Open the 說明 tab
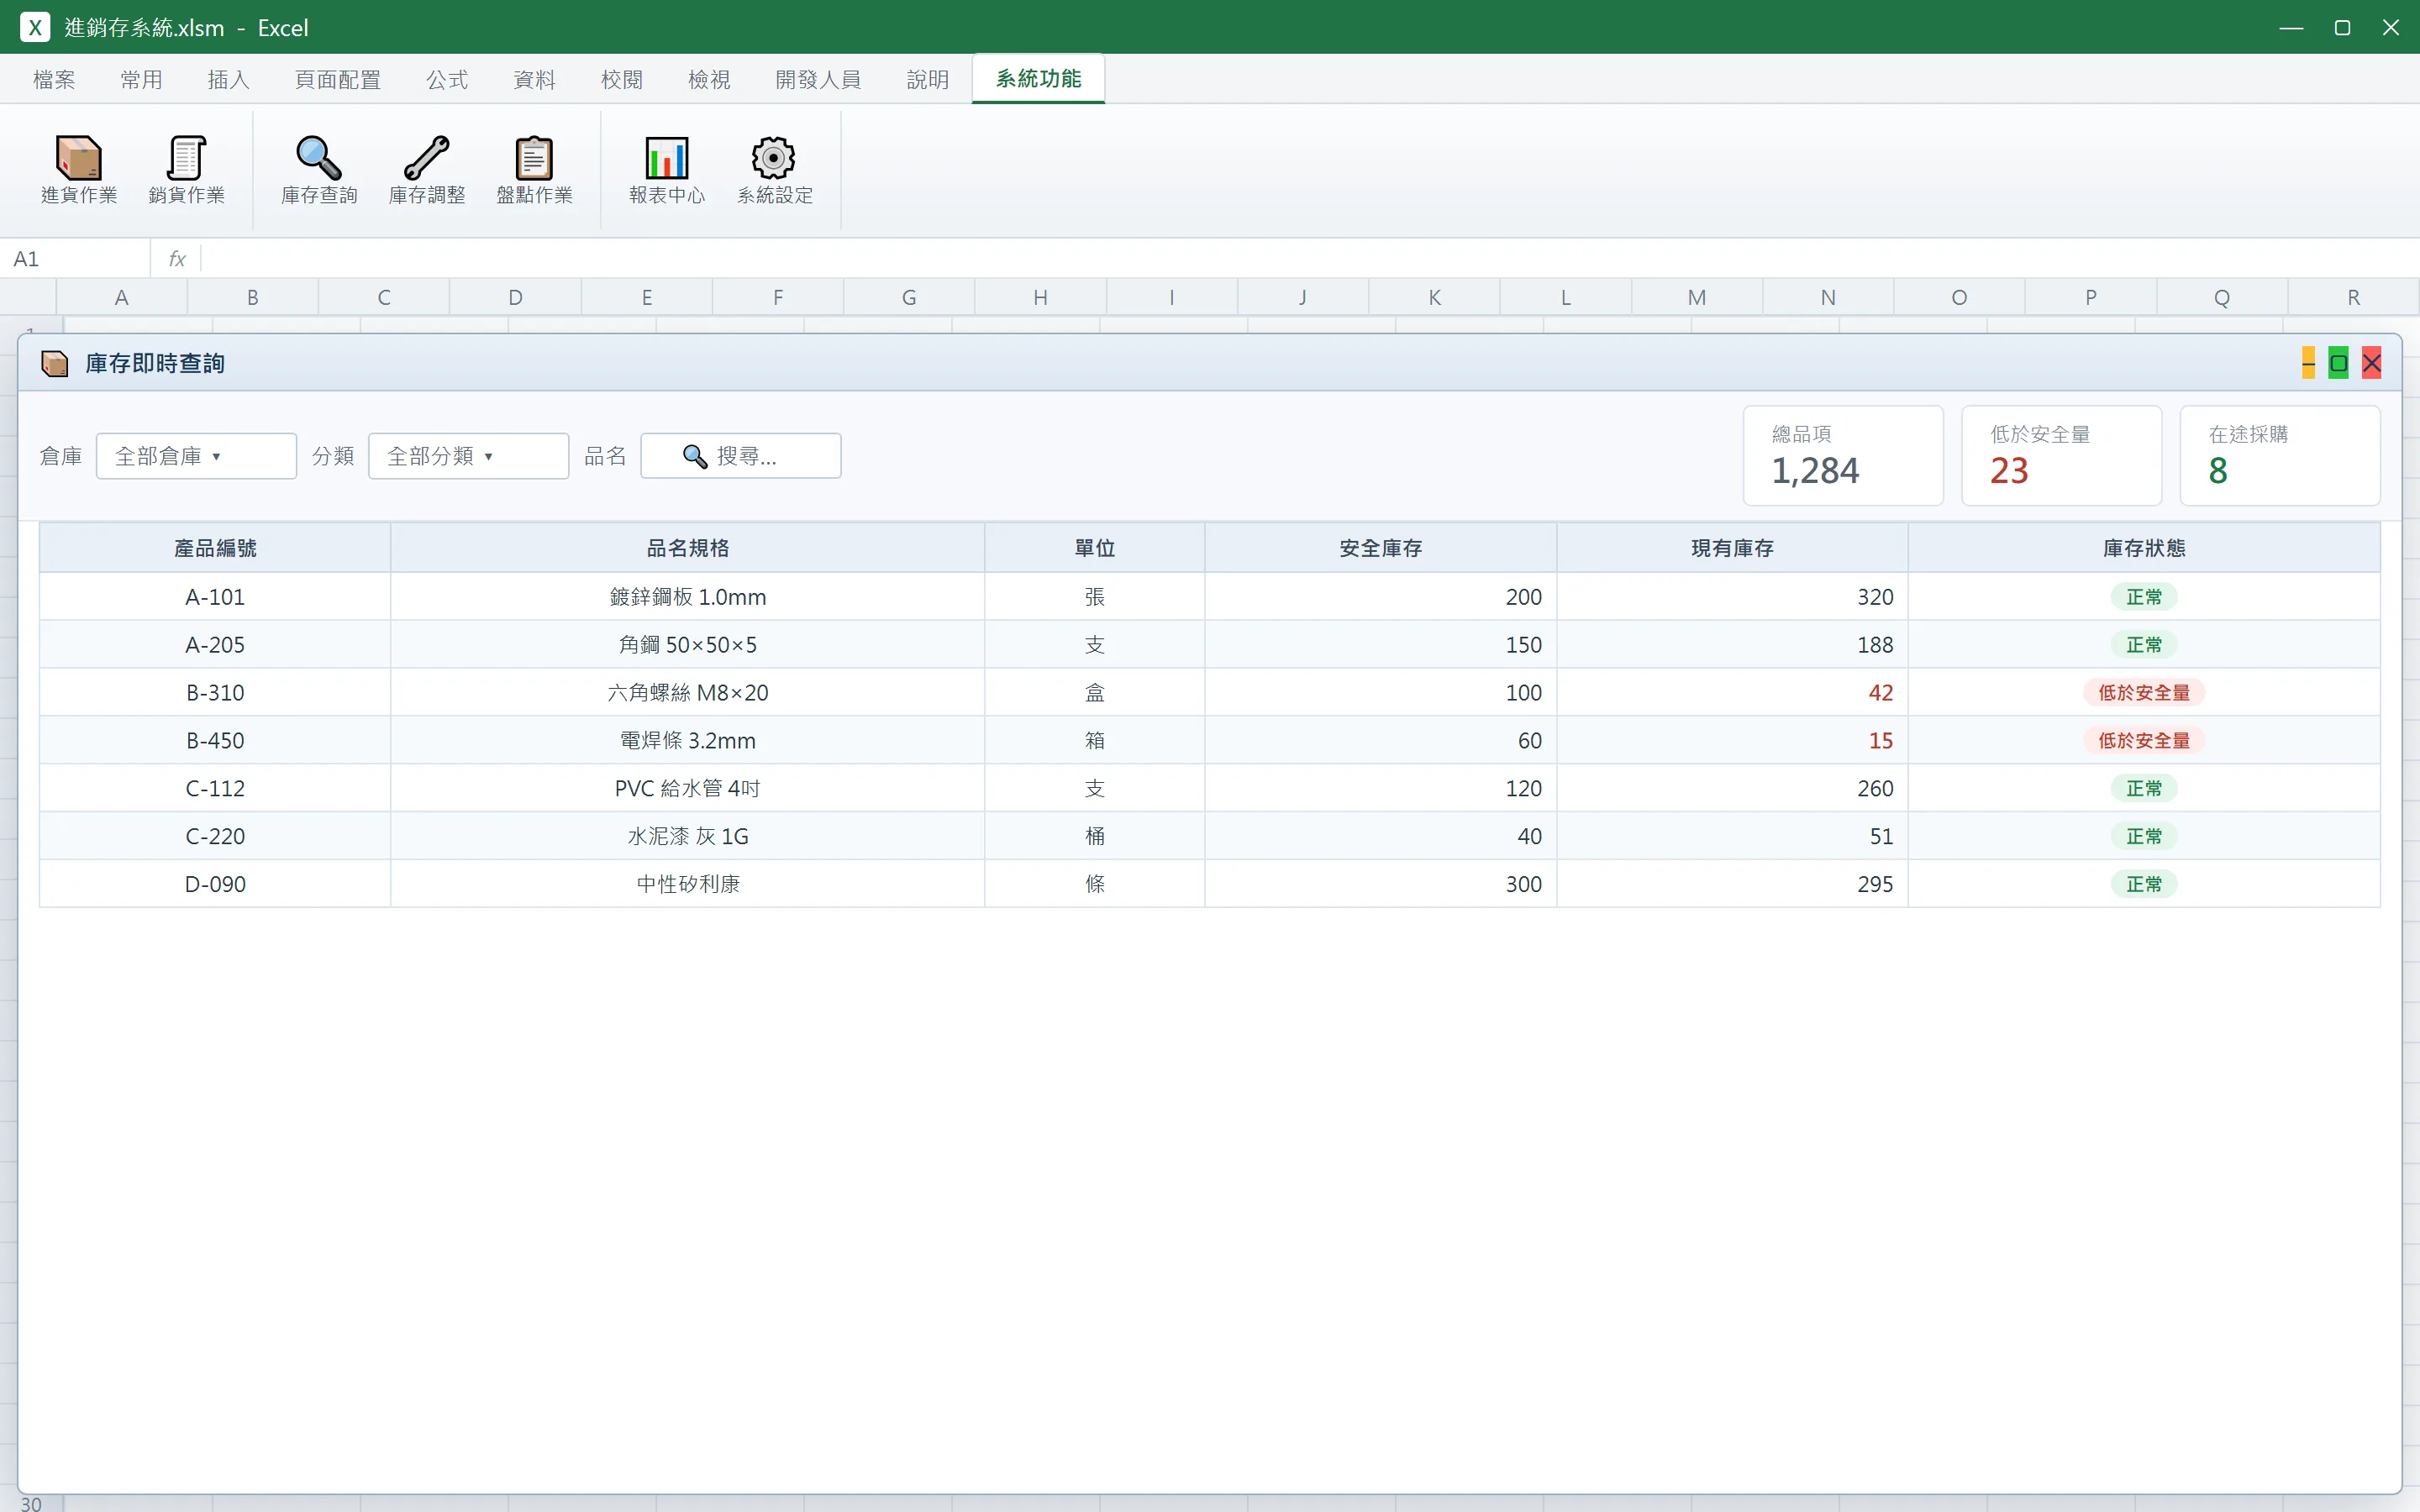The width and height of the screenshot is (2420, 1512). [x=928, y=79]
